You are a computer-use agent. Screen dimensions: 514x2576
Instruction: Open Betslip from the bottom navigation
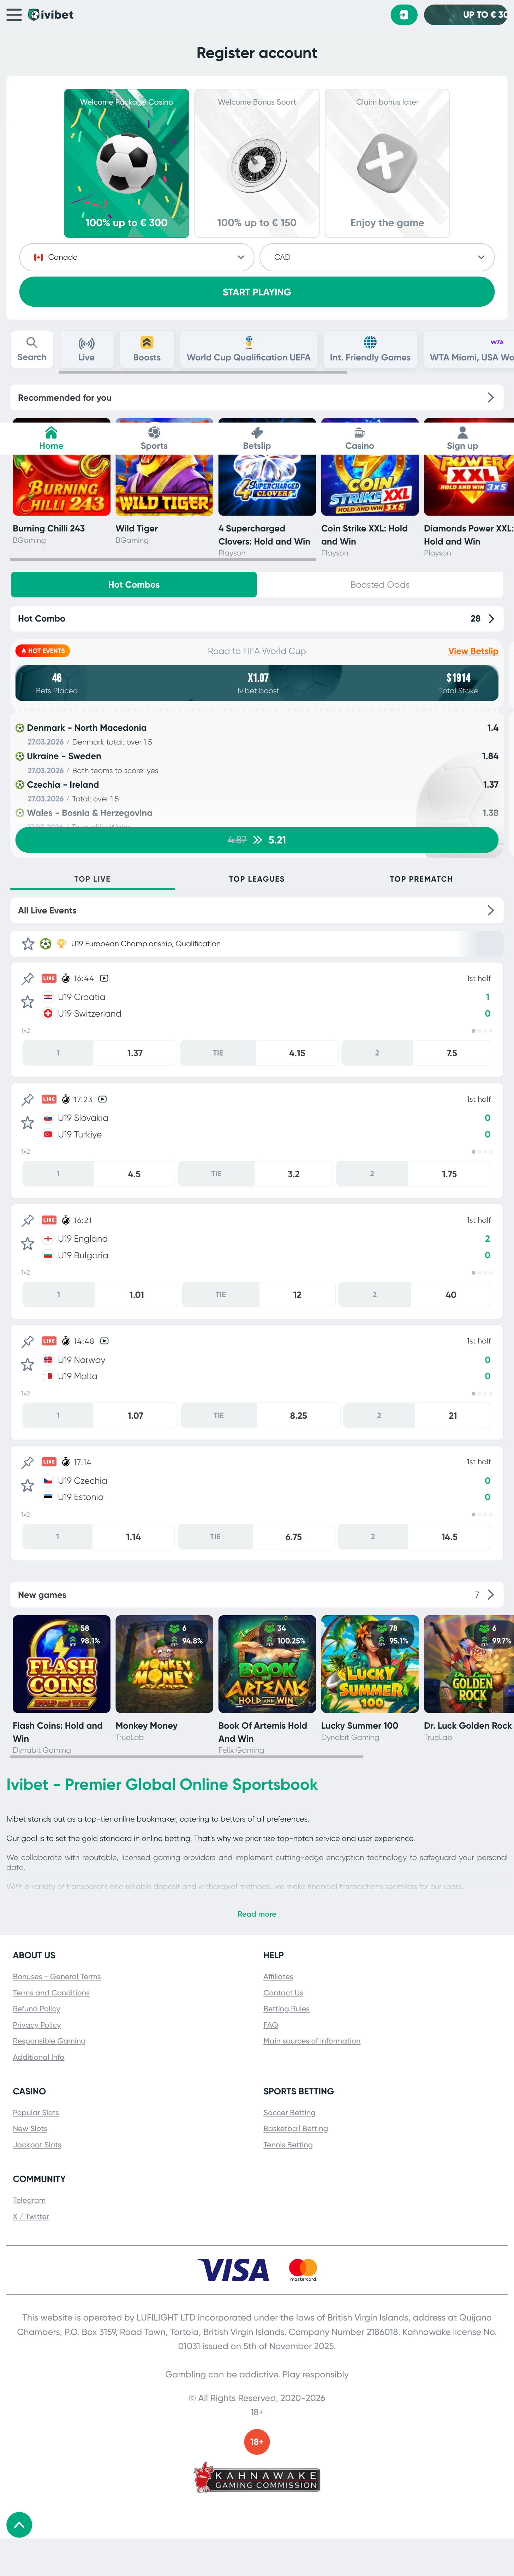coord(257,438)
